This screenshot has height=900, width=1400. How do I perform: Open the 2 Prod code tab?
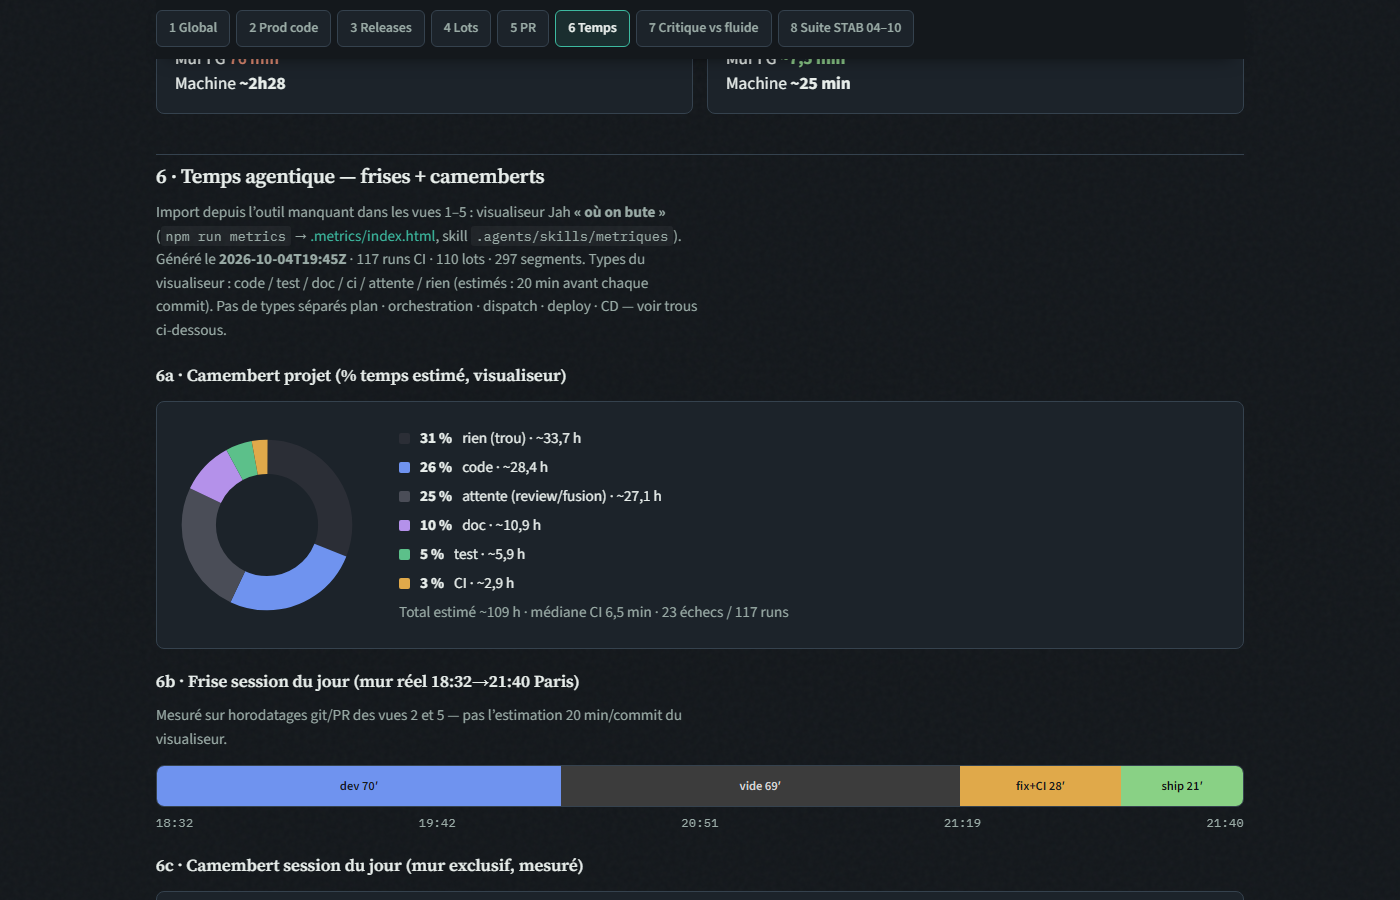tap(283, 28)
